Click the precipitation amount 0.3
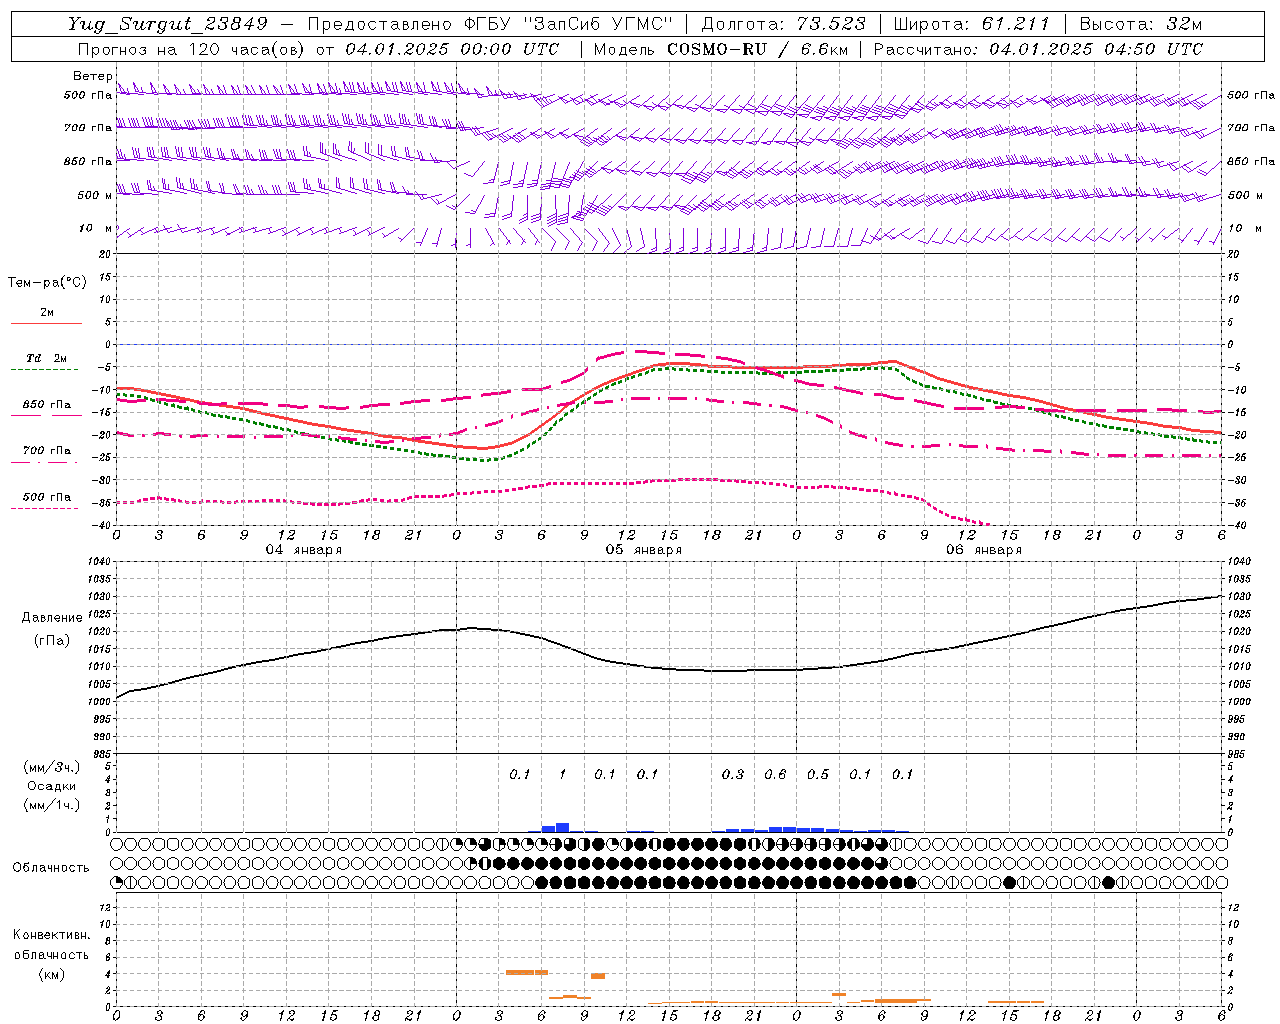 click(733, 774)
